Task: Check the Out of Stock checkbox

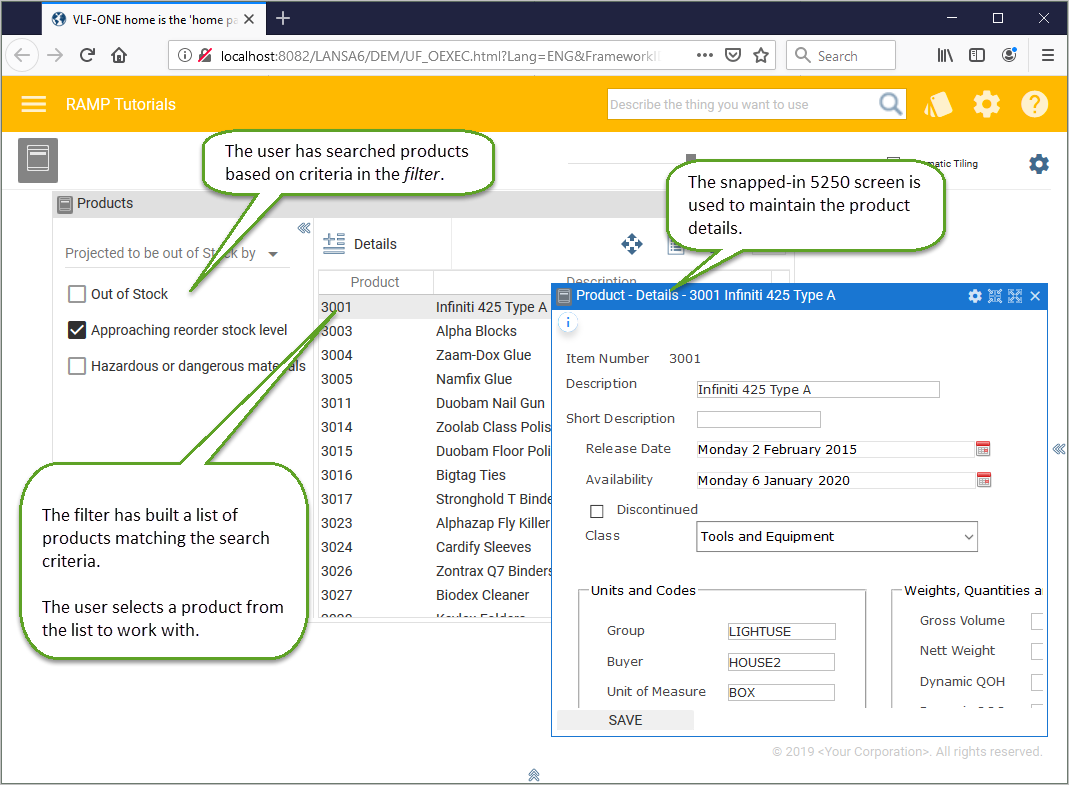Action: tap(77, 294)
